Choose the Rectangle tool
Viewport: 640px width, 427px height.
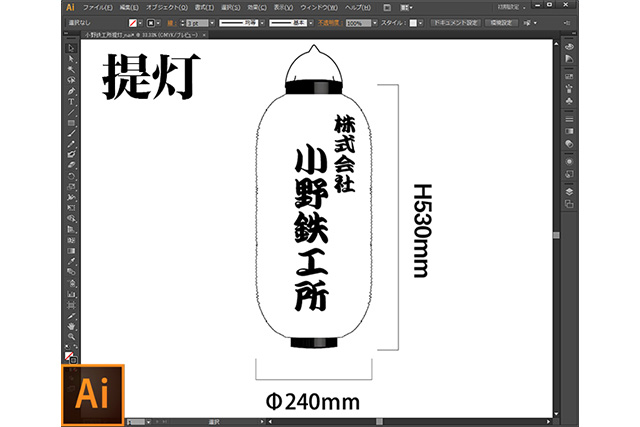[71, 123]
